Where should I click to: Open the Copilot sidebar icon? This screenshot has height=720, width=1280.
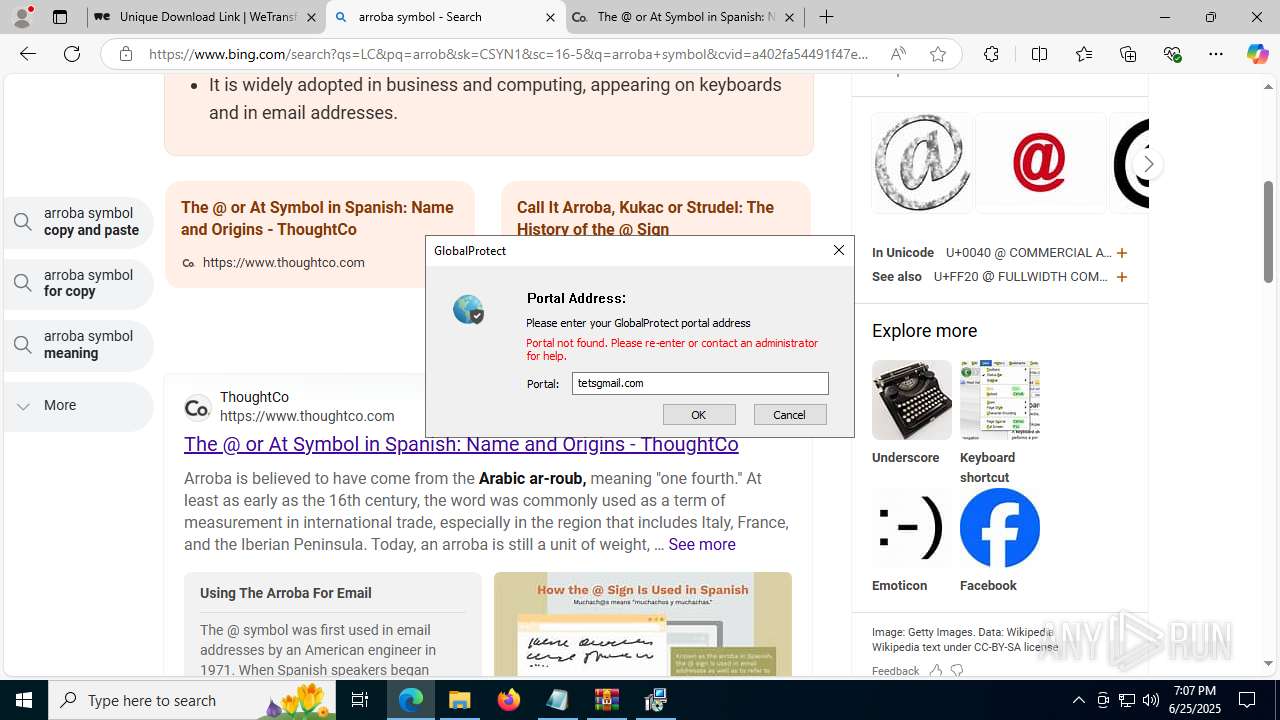point(1257,54)
